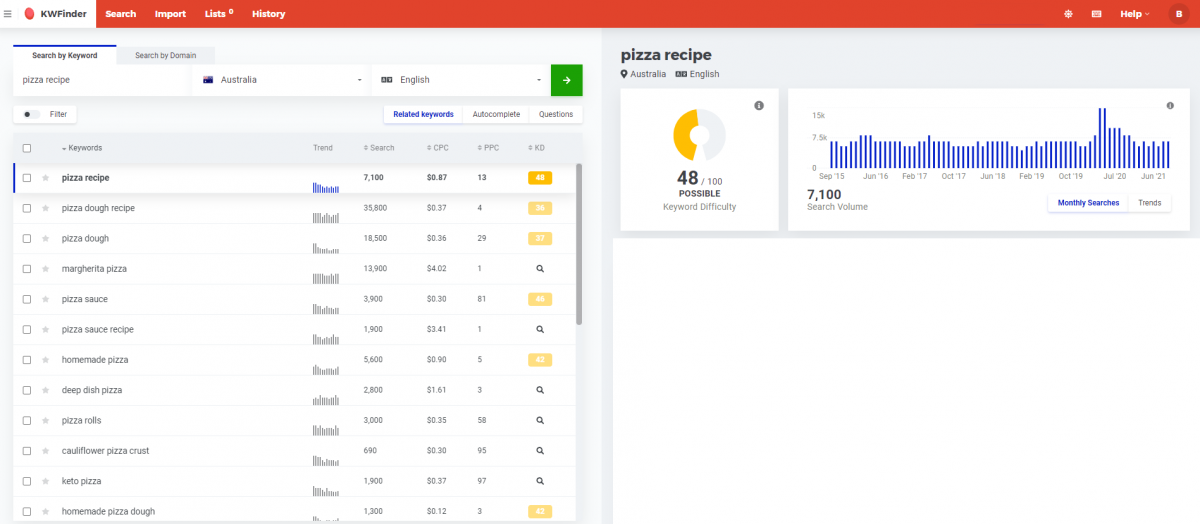The height and width of the screenshot is (524, 1200).
Task: Analyze KD magnifier for deep dish pizza
Action: 540,390
